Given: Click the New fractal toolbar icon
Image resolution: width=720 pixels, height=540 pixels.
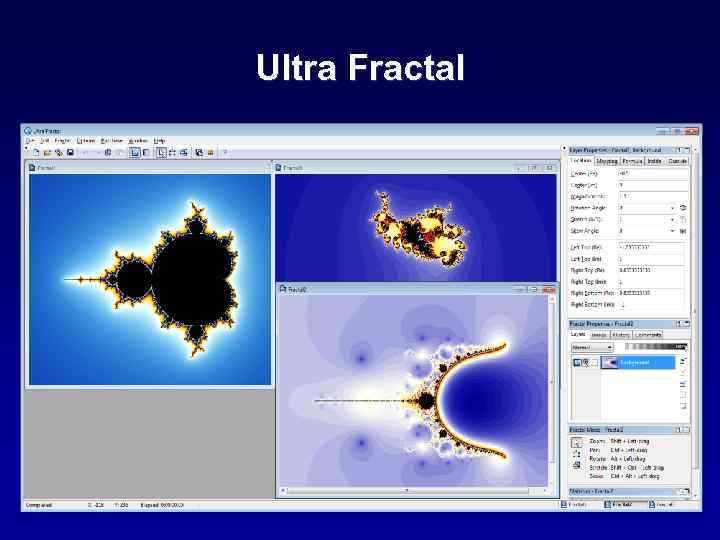Looking at the screenshot, I should pyautogui.click(x=36, y=152).
